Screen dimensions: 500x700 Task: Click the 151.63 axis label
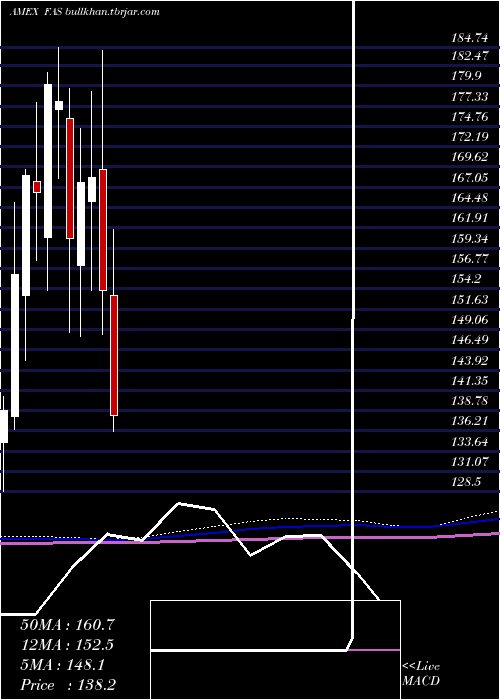[470, 300]
